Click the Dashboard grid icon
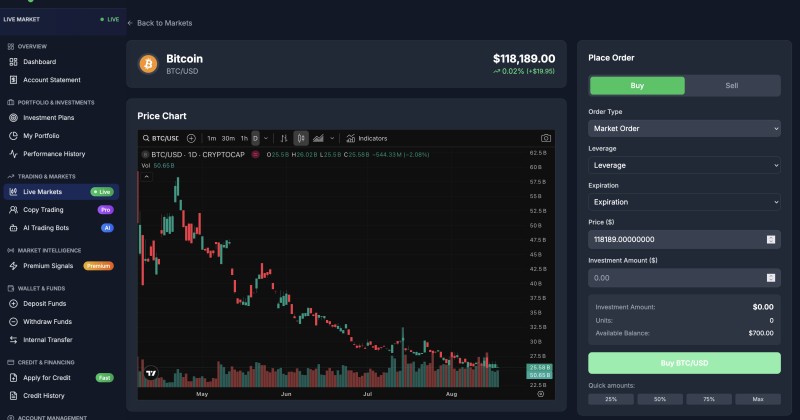The height and width of the screenshot is (420, 800). (x=13, y=62)
